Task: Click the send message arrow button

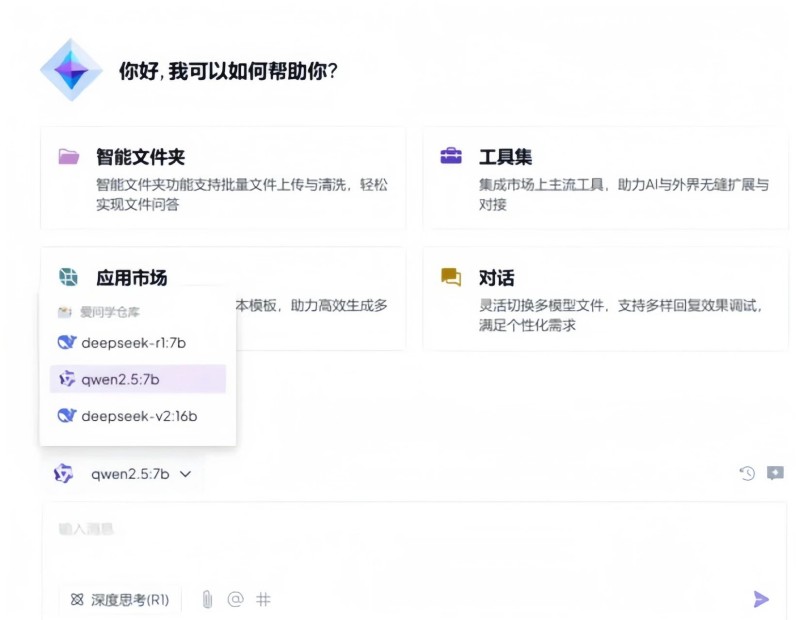Action: pyautogui.click(x=761, y=599)
